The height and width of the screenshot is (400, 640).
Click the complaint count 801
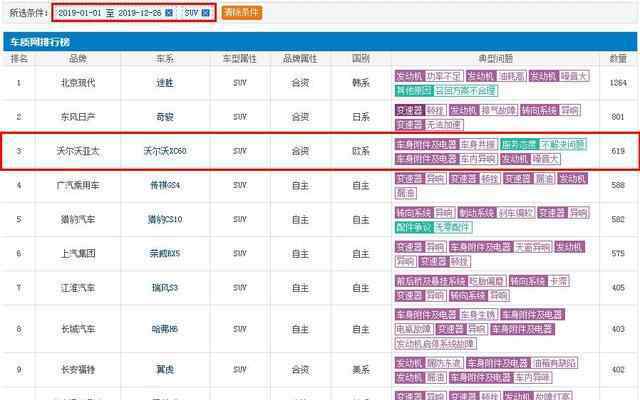point(618,117)
